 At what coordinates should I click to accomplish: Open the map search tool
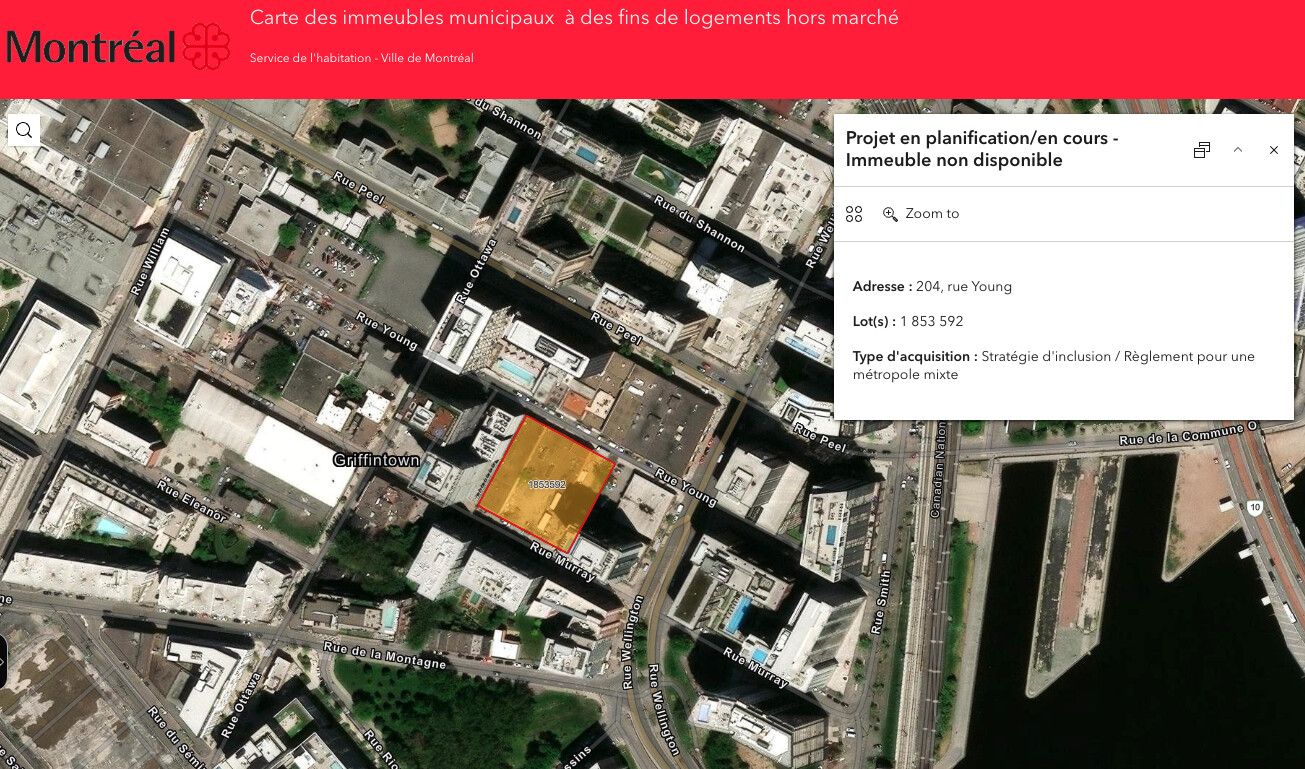click(24, 130)
